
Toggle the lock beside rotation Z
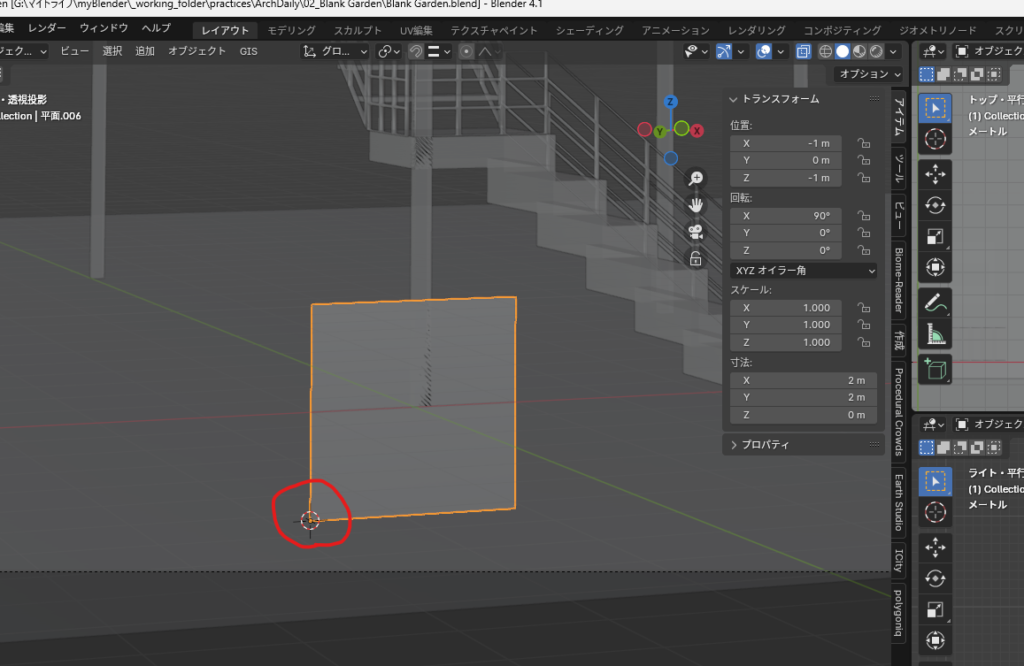point(862,250)
